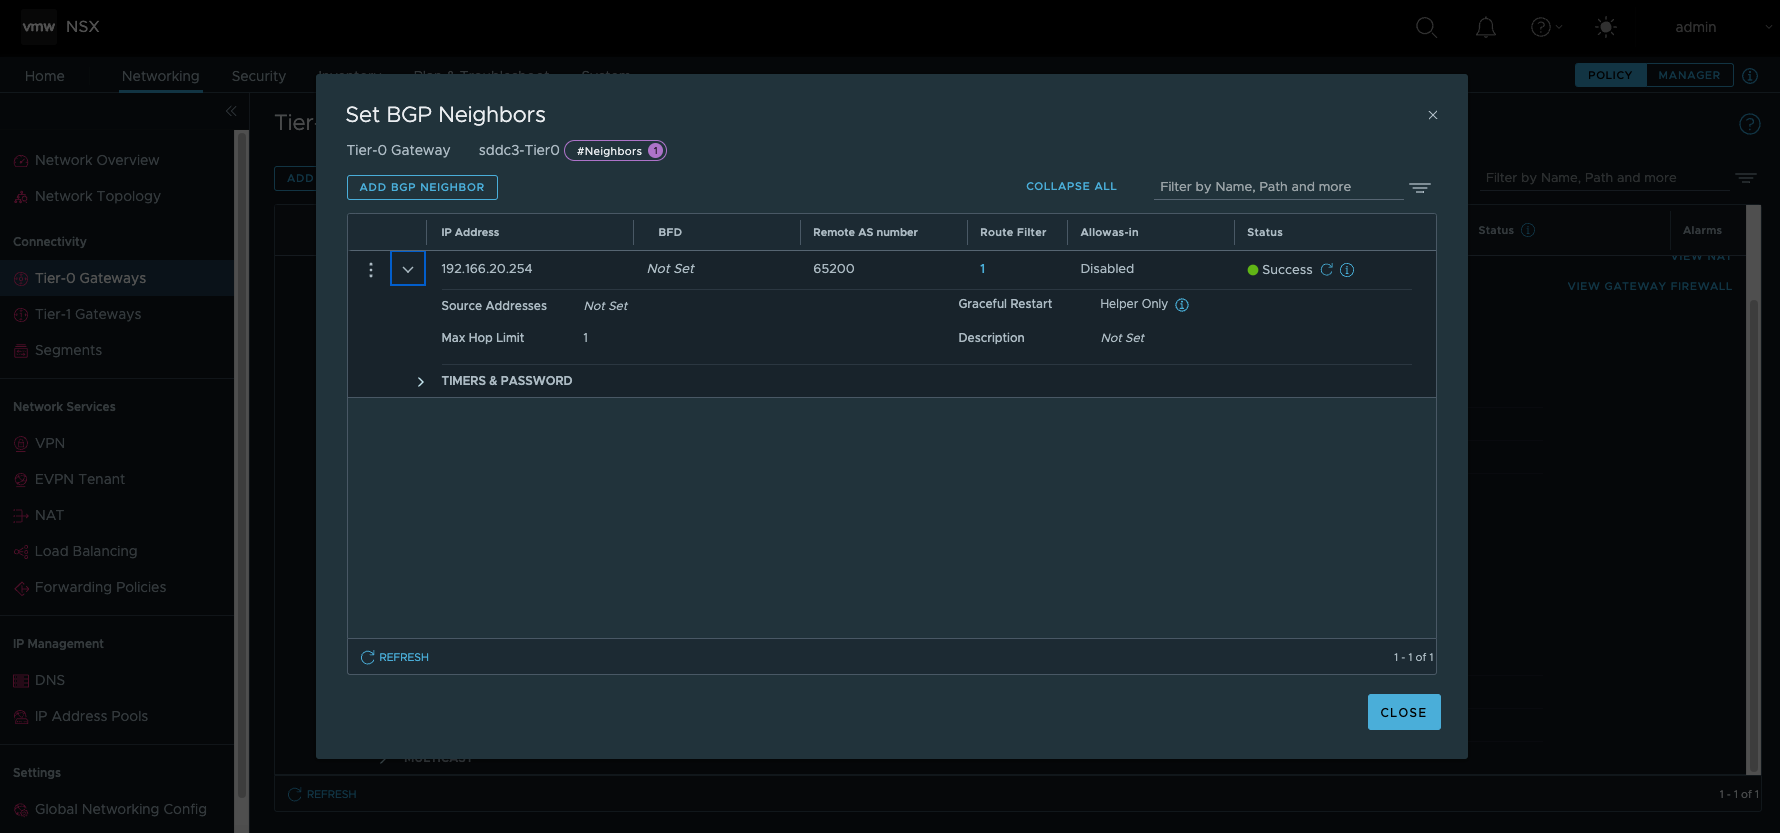The image size is (1780, 833).
Task: Click the Network Overview sidebar icon
Action: click(21, 161)
